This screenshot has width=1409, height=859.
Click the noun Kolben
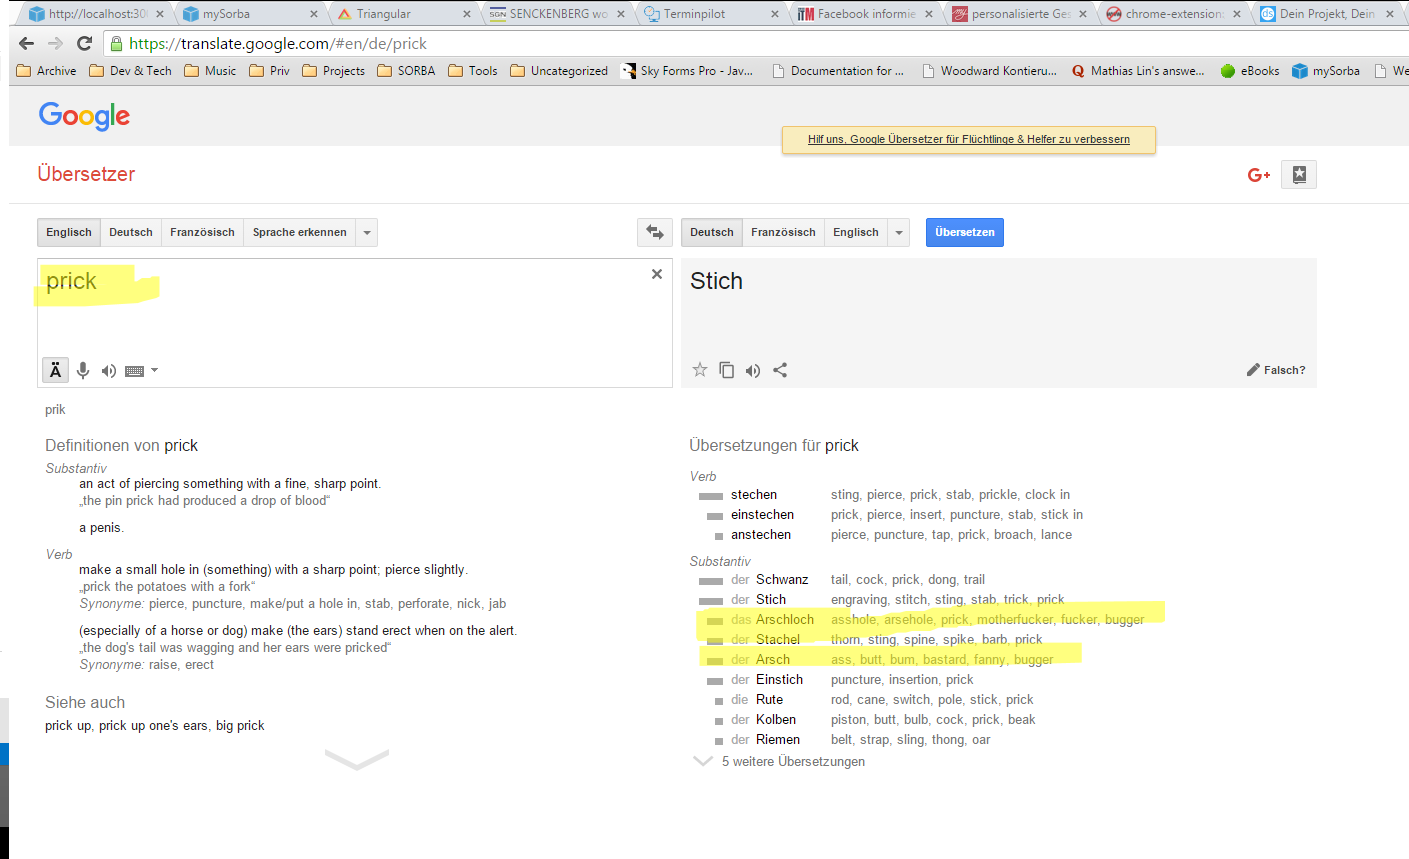click(776, 719)
